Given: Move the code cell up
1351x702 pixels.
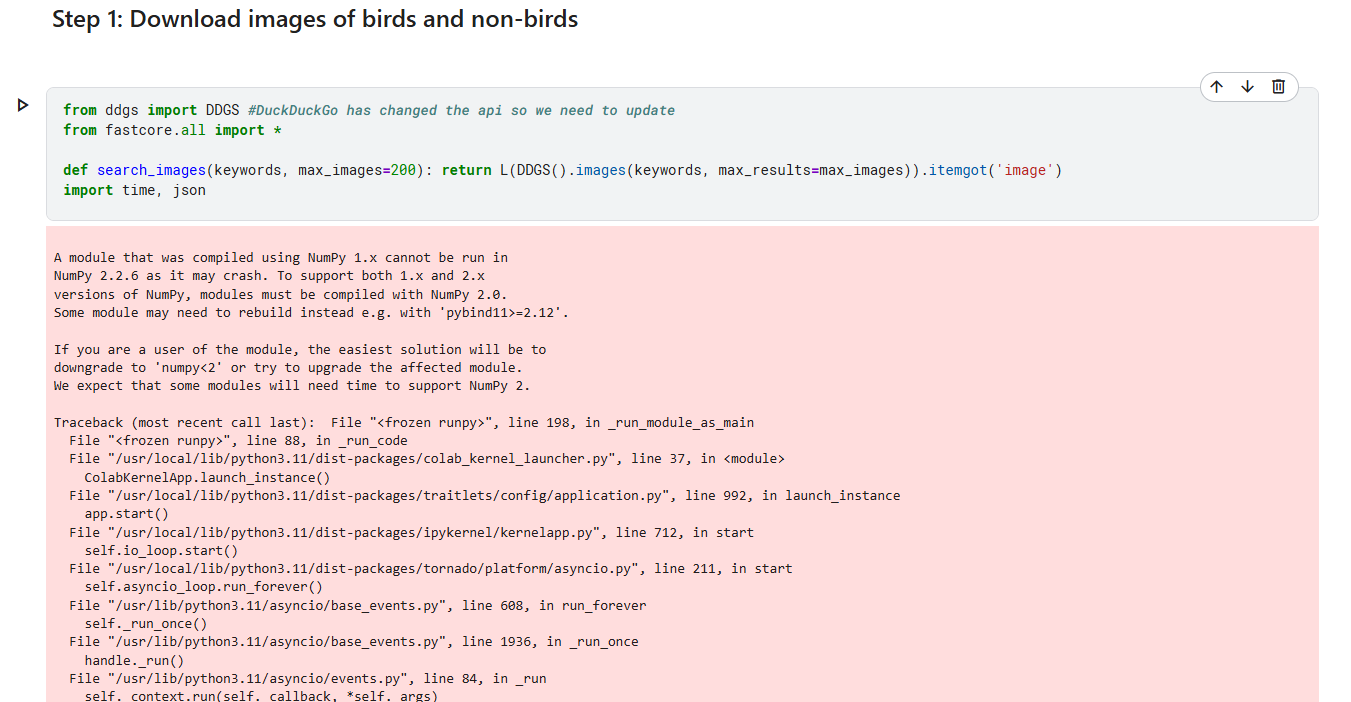Looking at the screenshot, I should pyautogui.click(x=1216, y=87).
